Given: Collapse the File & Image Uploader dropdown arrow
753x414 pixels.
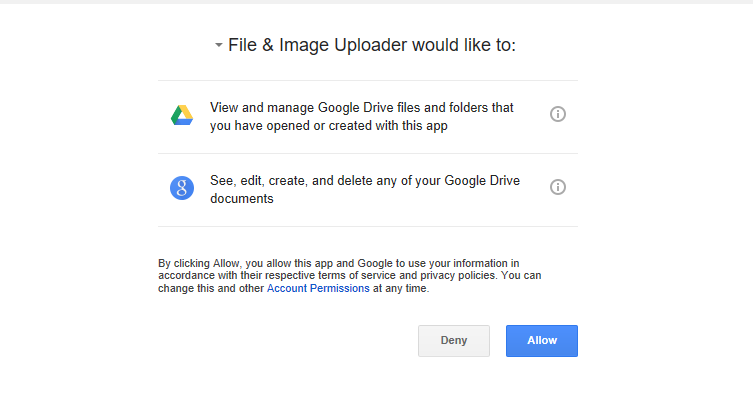Looking at the screenshot, I should click(219, 45).
